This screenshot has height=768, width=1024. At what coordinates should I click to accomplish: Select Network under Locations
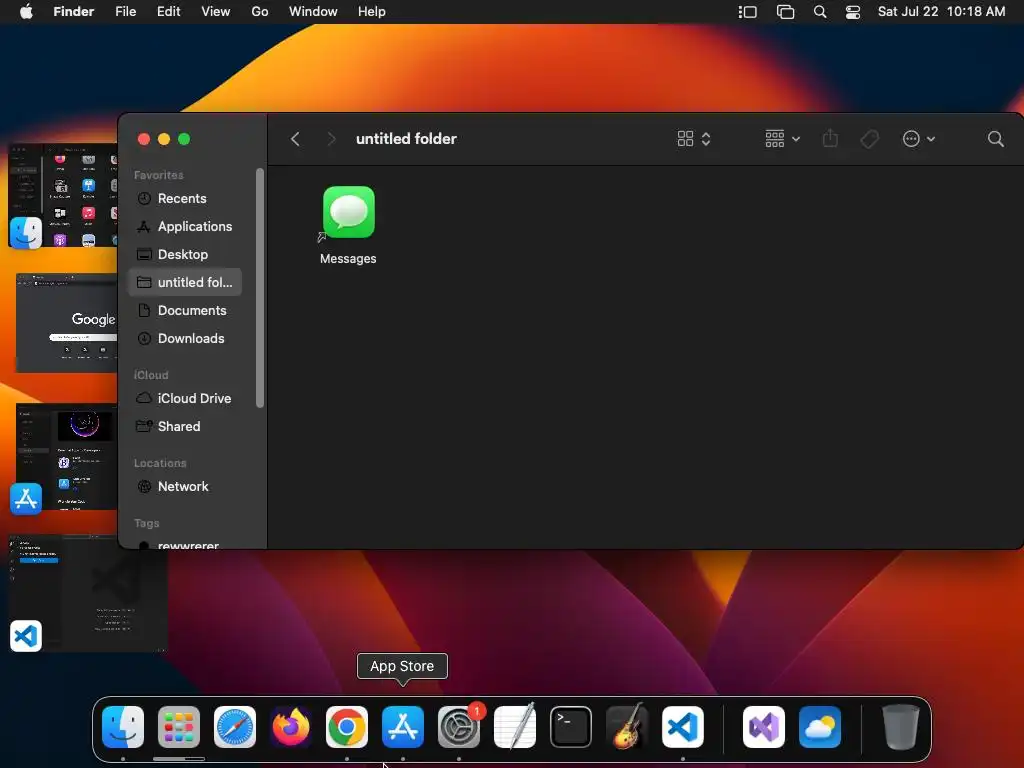point(185,487)
